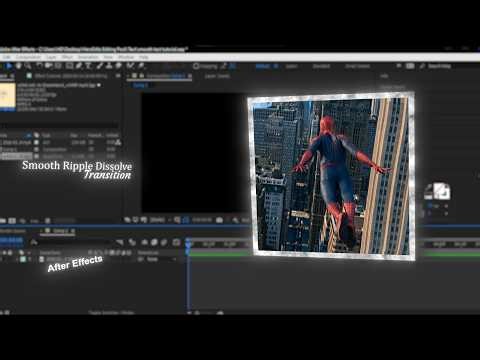Open the Animation menu
This screenshot has width=480, height=360.
88,57
